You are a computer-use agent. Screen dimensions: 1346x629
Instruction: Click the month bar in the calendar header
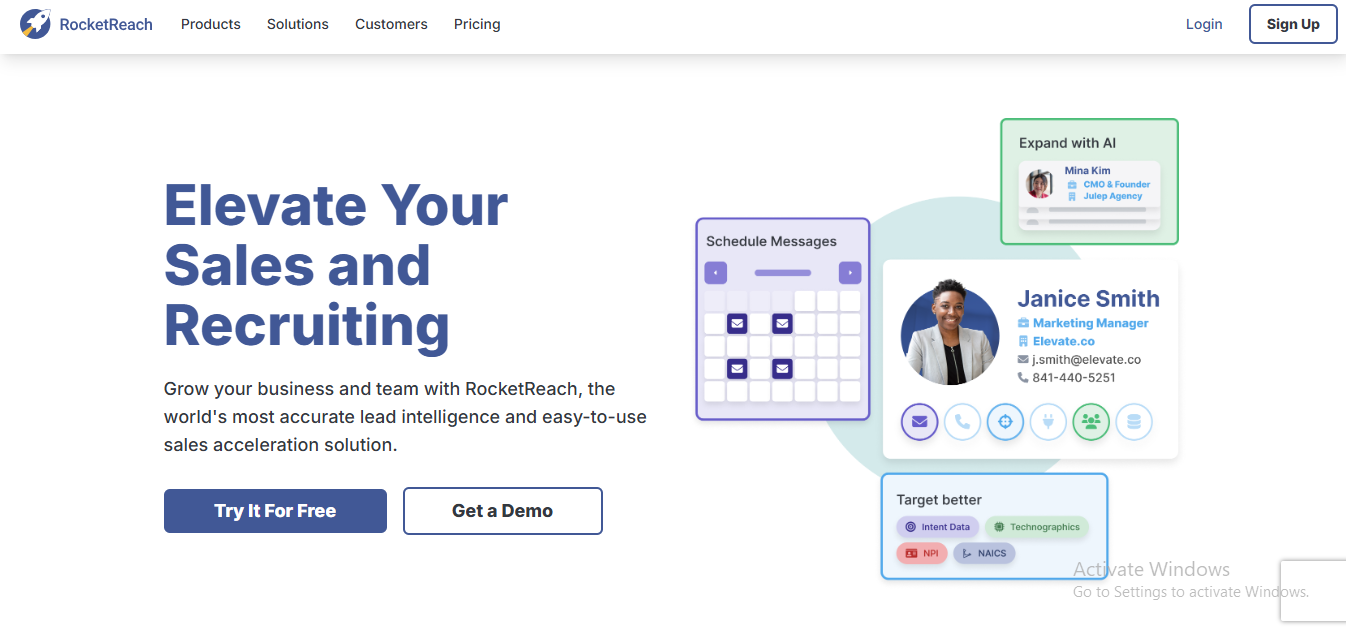(x=783, y=273)
